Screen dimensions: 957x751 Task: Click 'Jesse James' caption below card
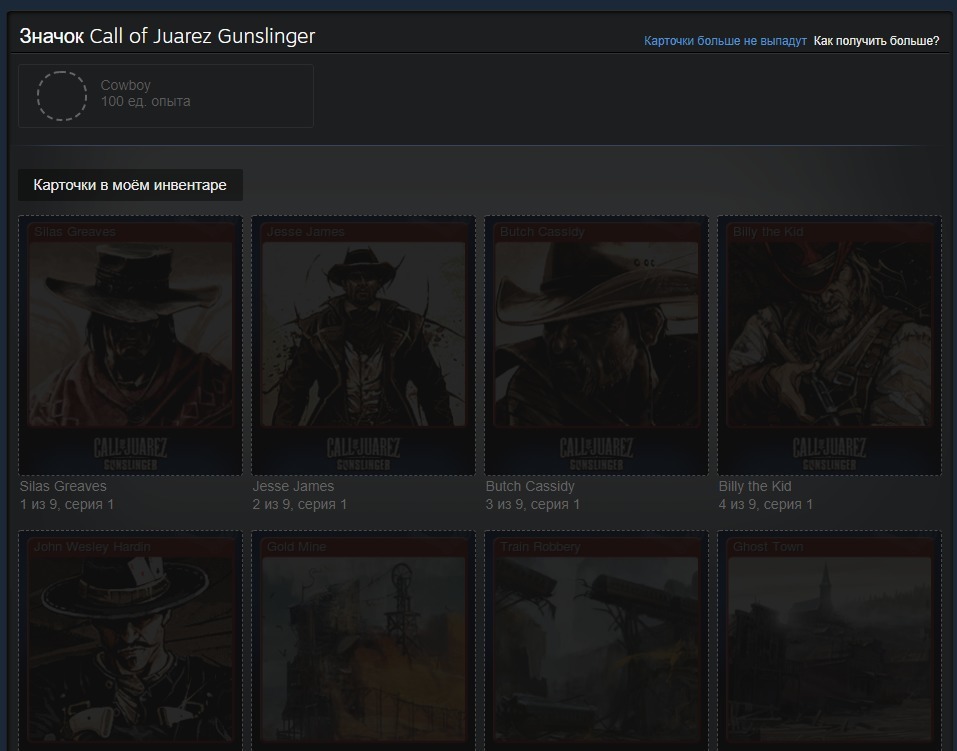pos(294,486)
